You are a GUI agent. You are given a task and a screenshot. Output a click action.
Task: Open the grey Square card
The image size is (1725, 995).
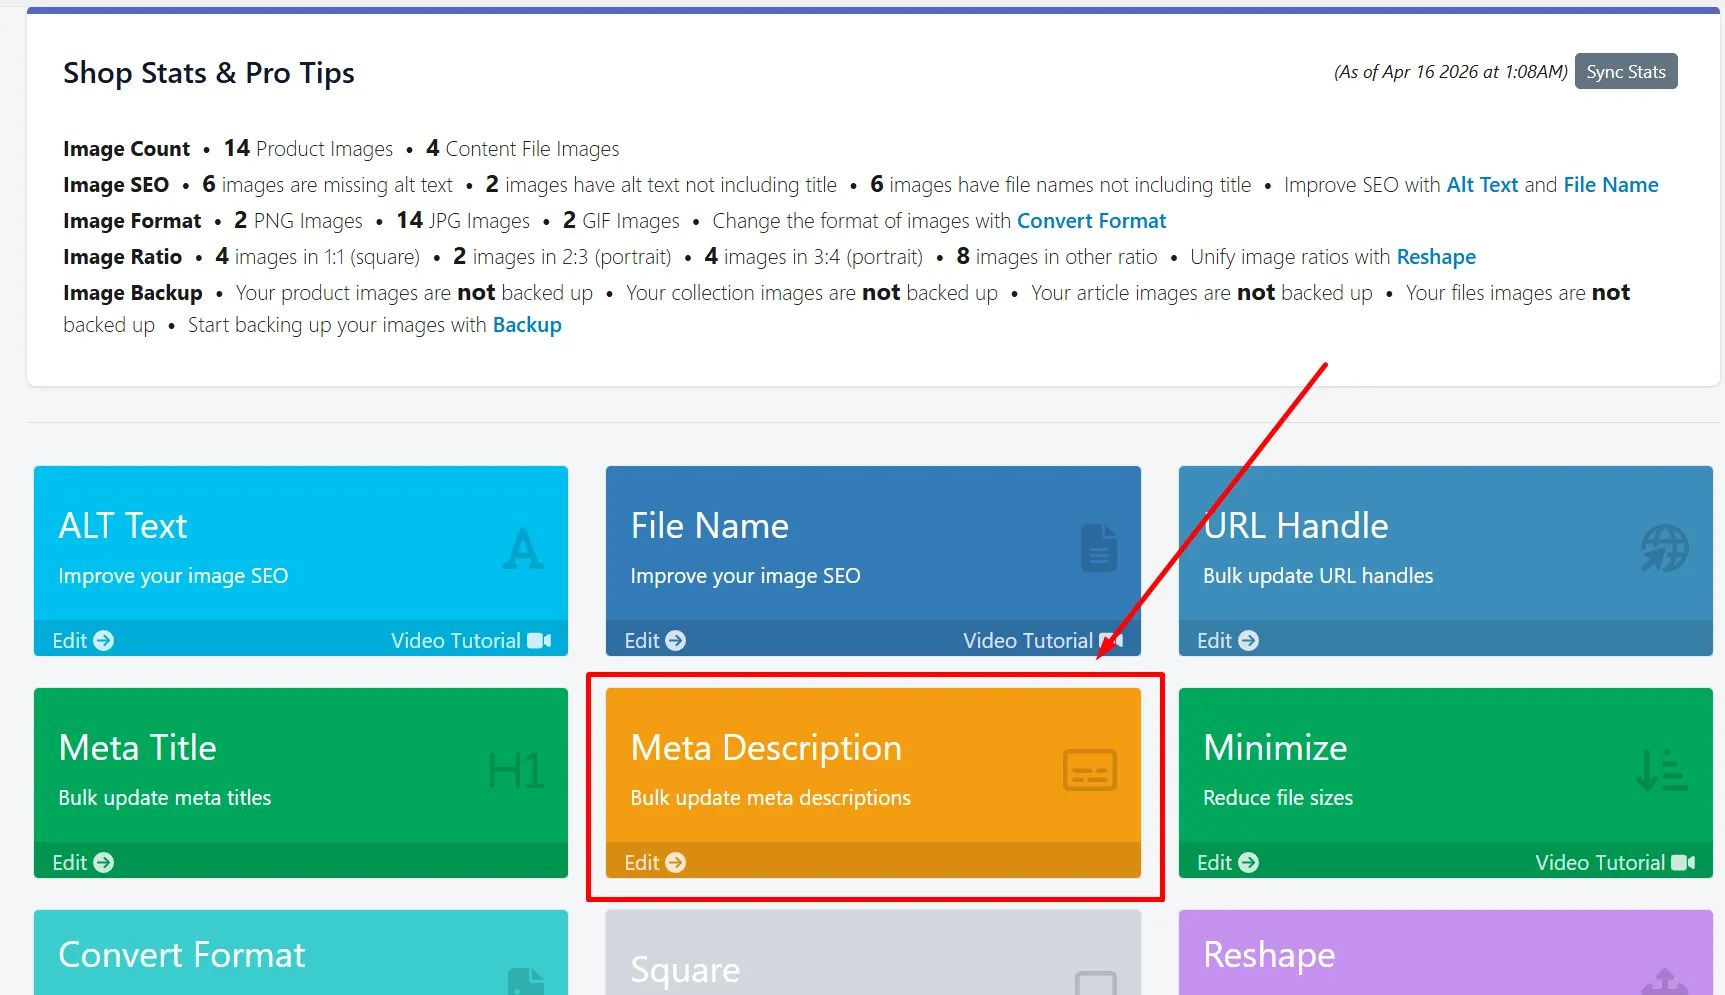click(x=873, y=952)
